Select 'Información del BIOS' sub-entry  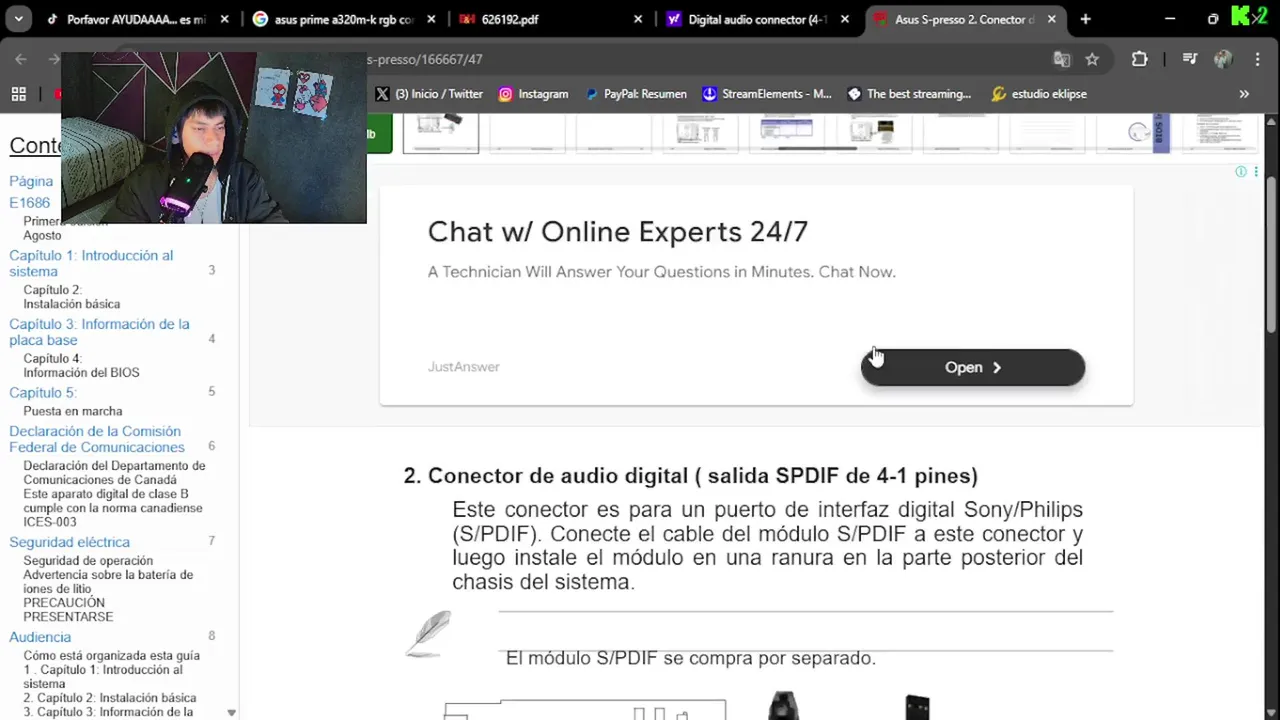[x=82, y=372]
